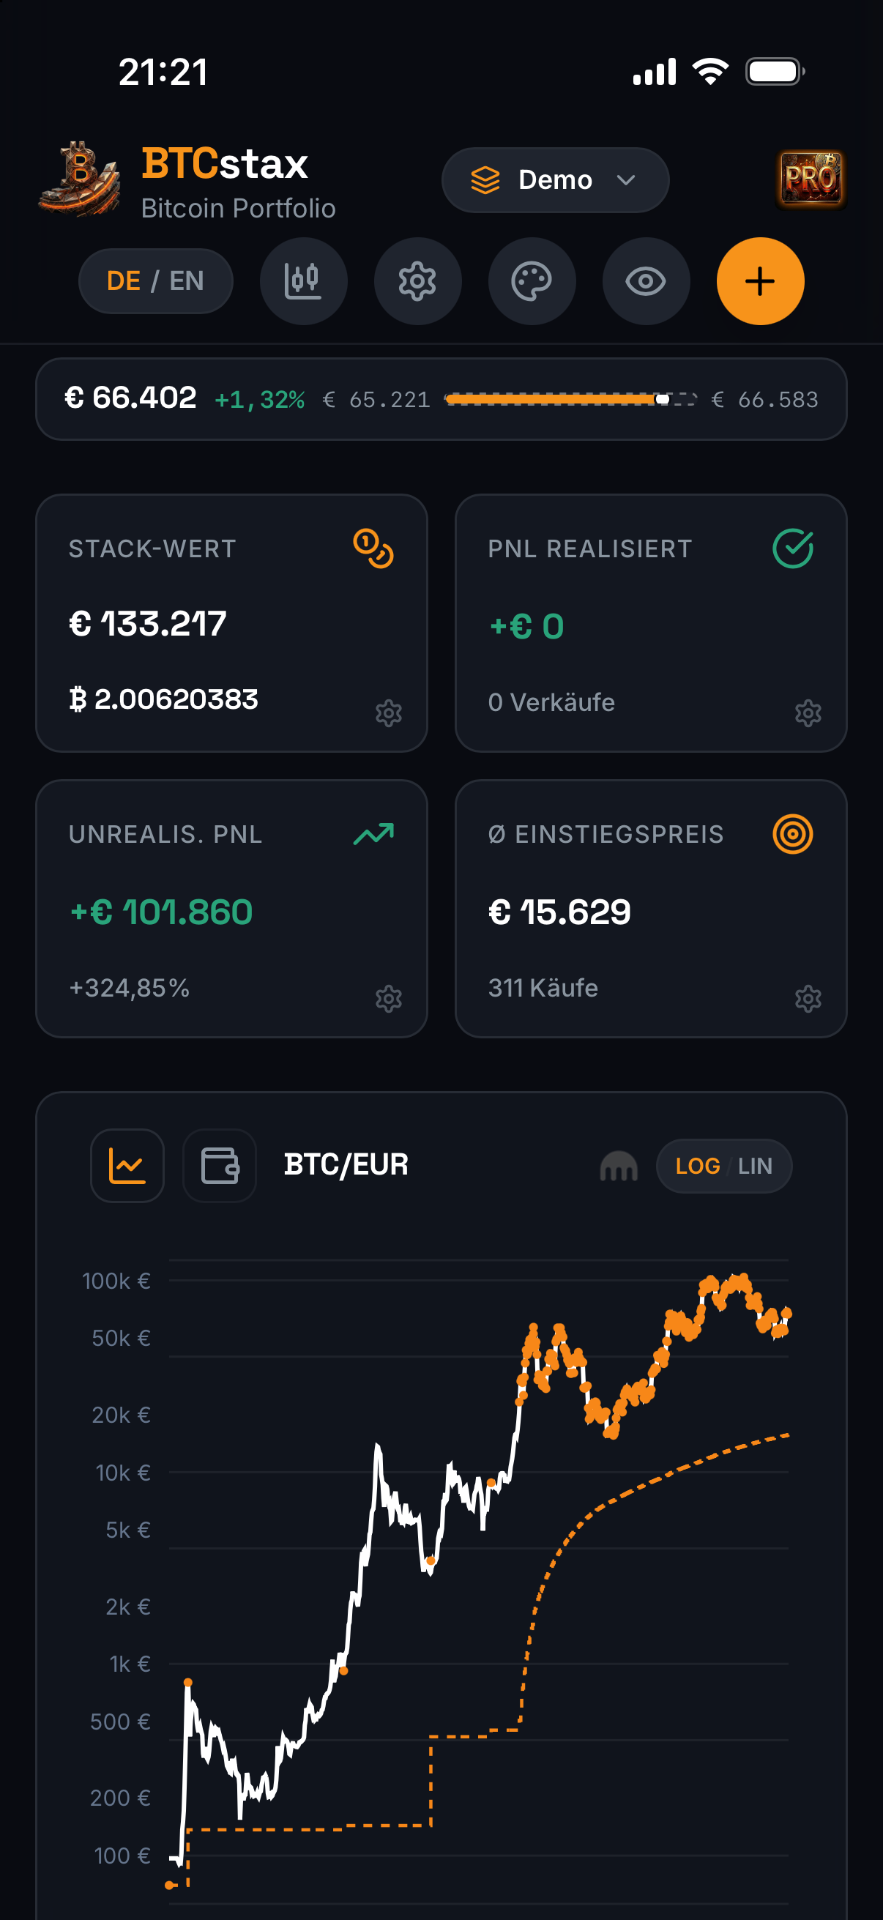
Task: Open the color theme palette
Action: click(x=531, y=281)
